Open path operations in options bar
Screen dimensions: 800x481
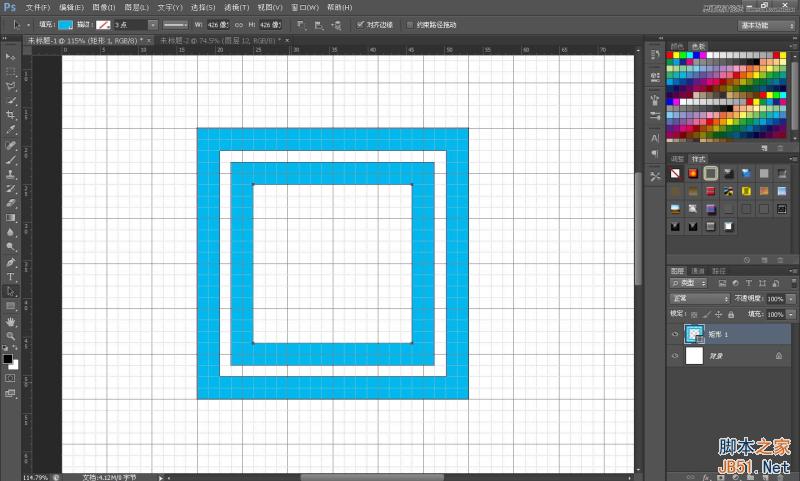[301, 24]
